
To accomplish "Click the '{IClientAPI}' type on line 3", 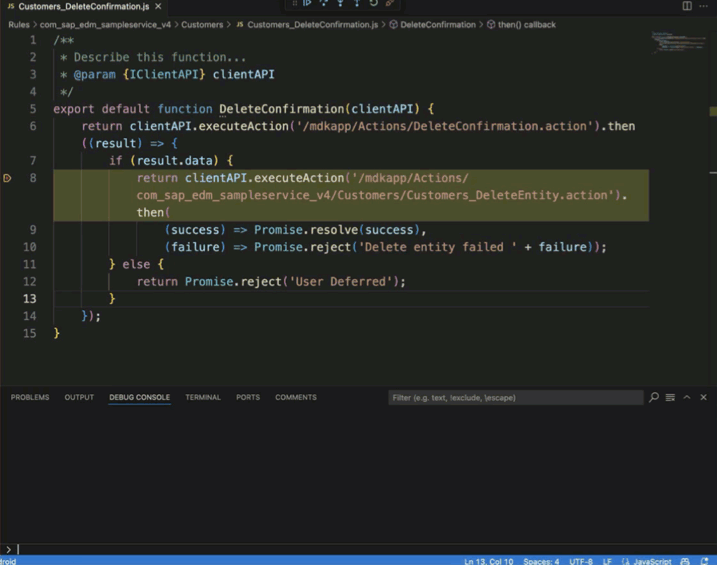I will tap(164, 74).
